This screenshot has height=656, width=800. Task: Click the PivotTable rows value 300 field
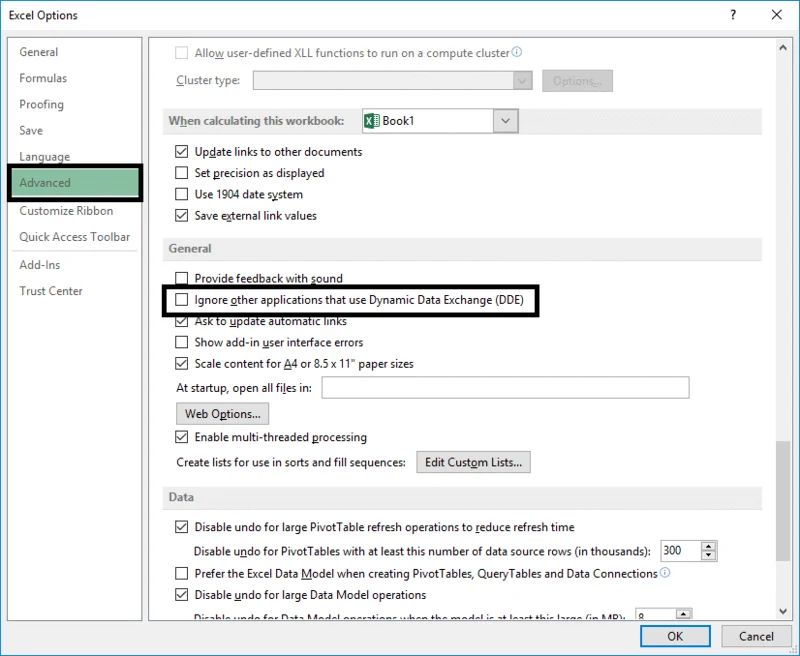[681, 551]
